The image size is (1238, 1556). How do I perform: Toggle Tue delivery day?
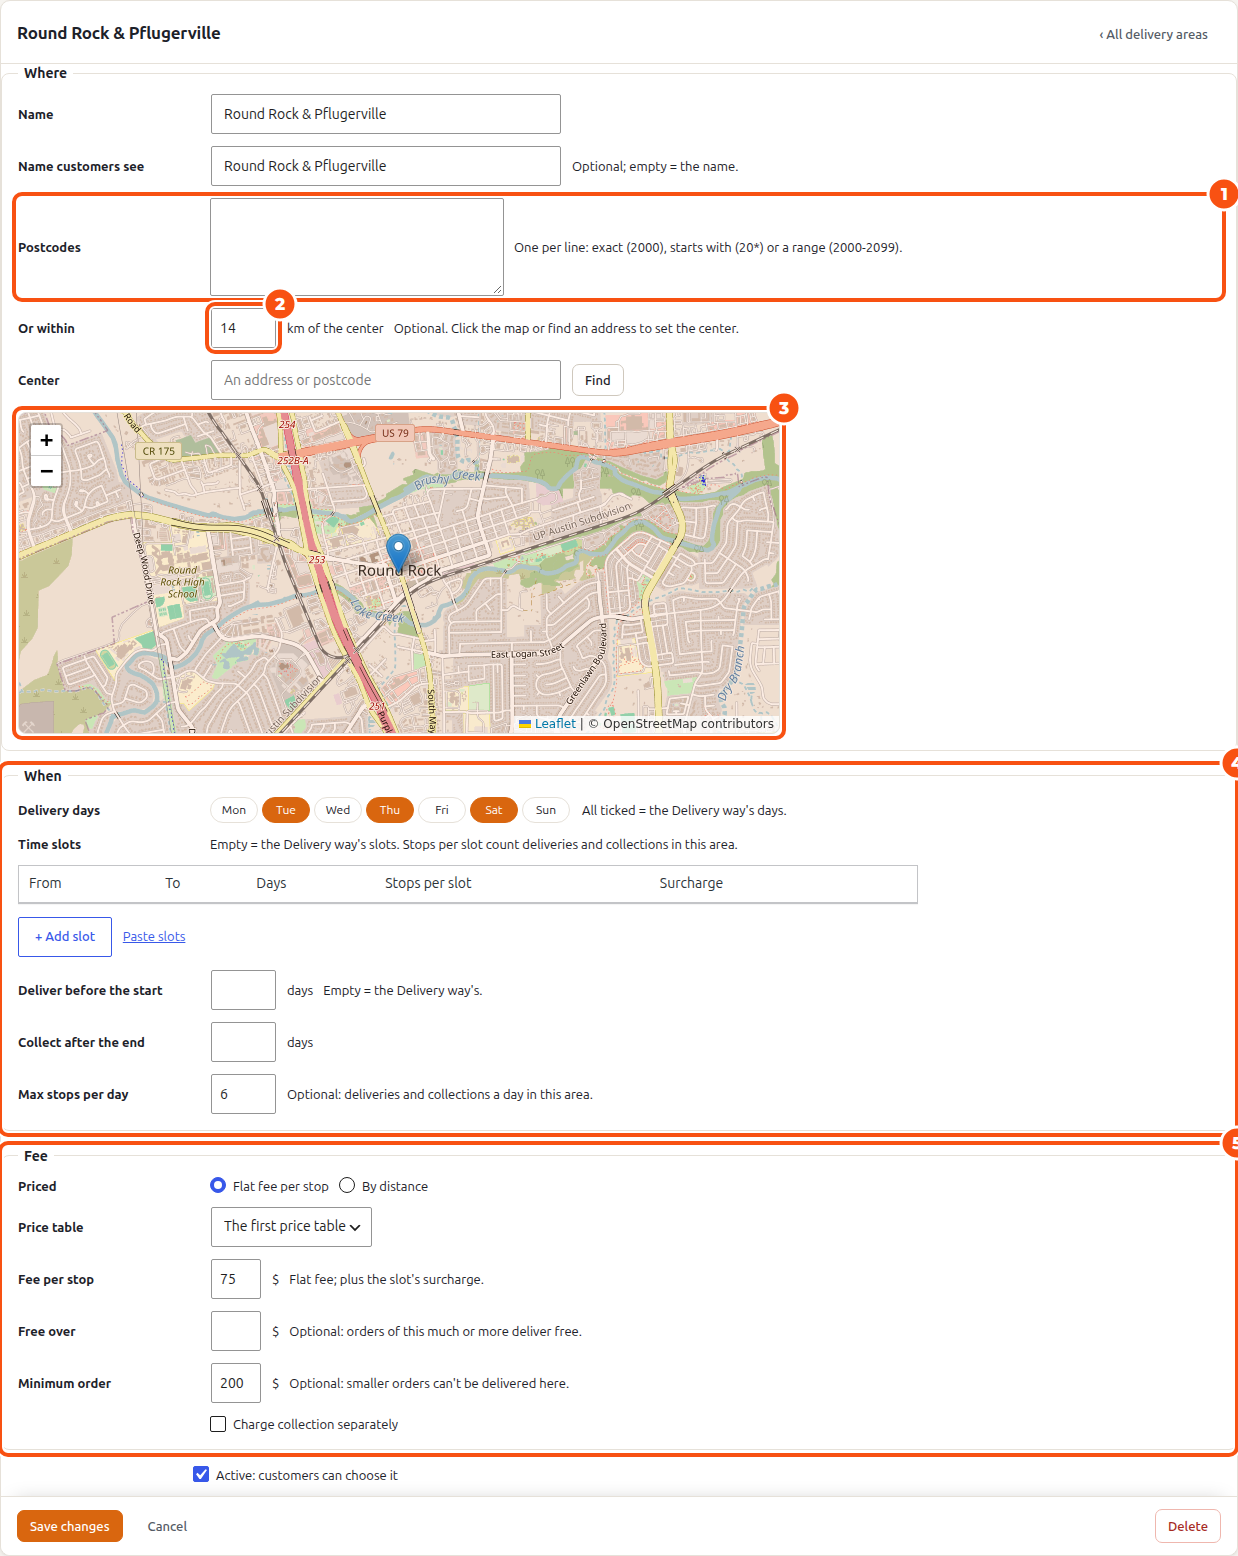[x=286, y=810]
